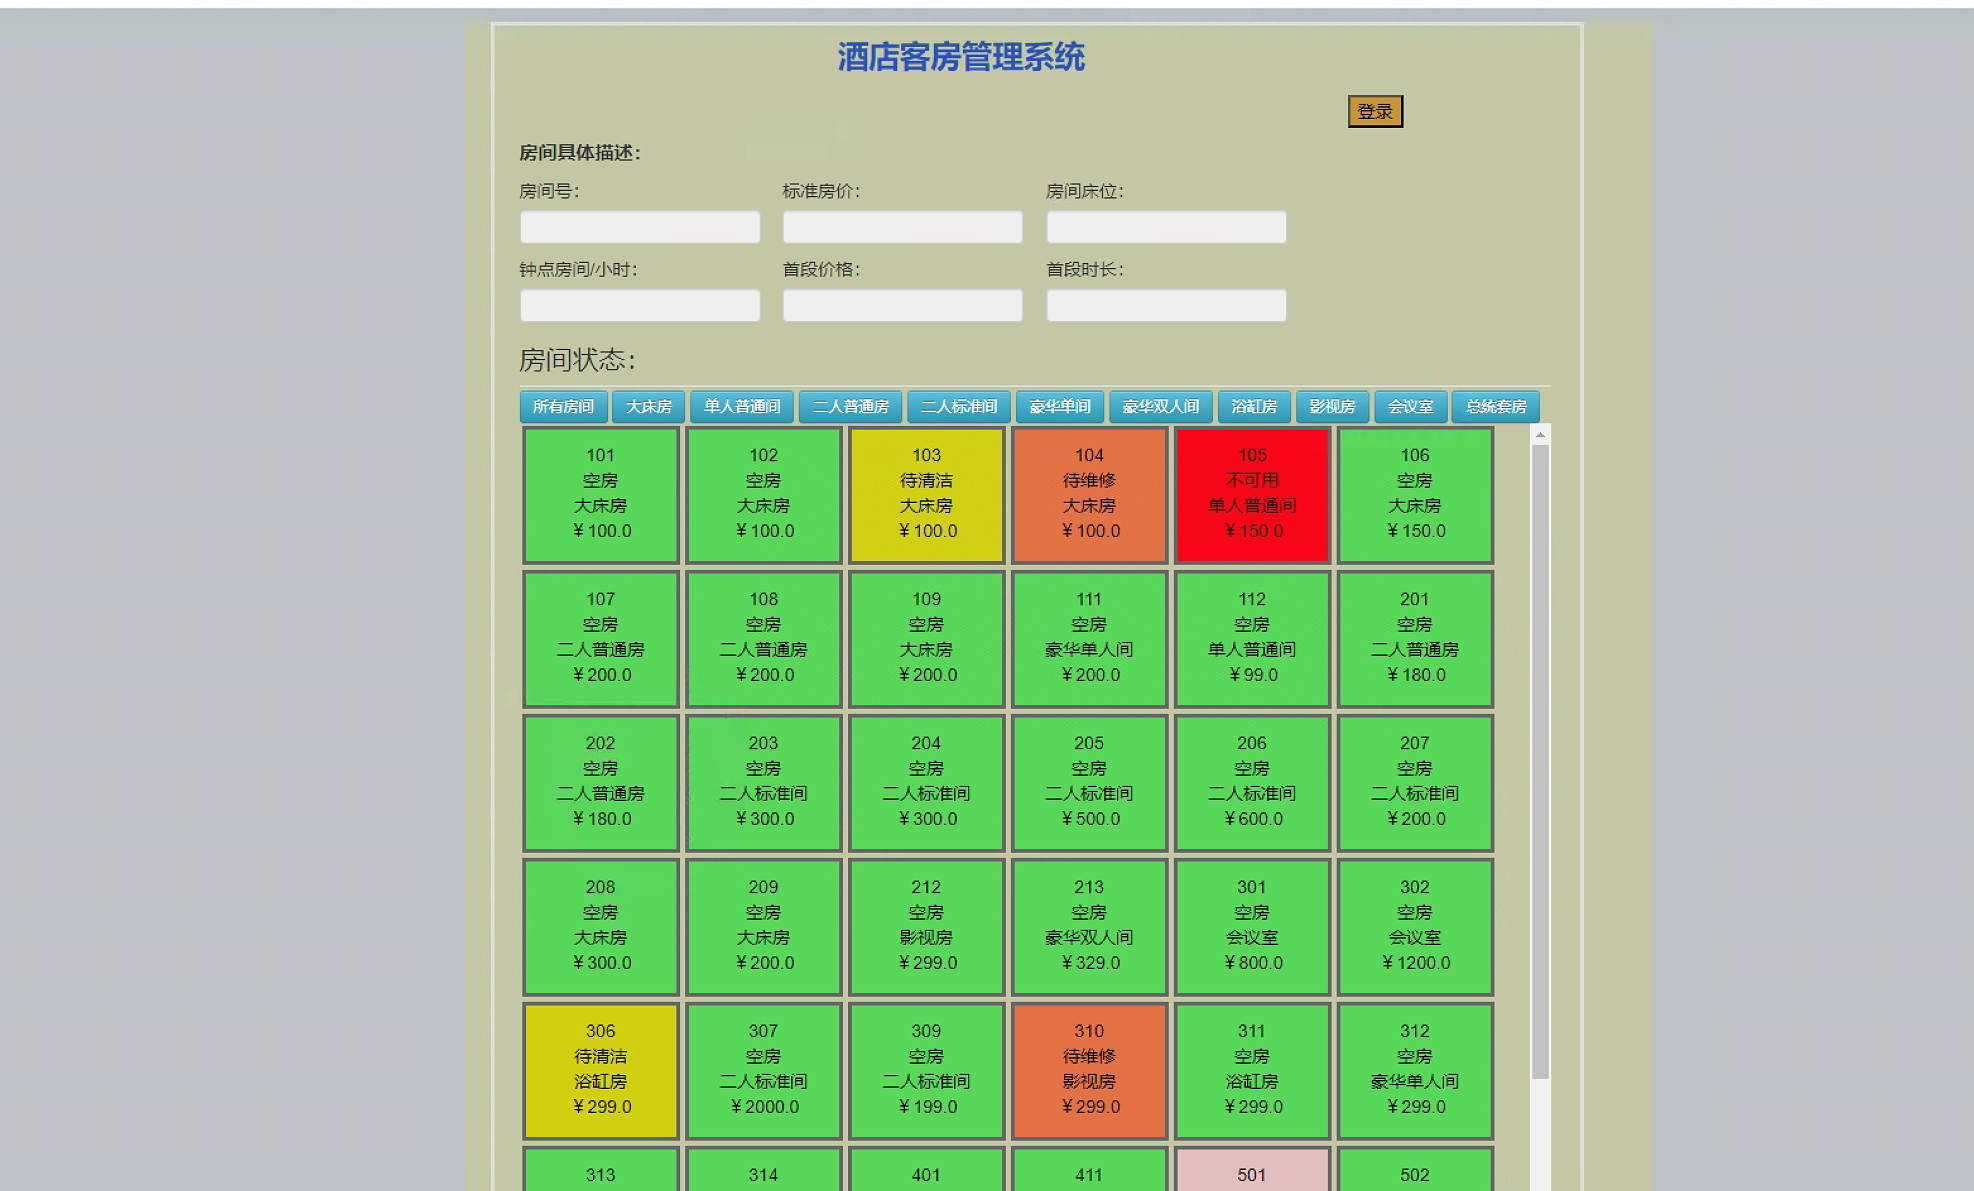Click red unavailable room 105 tile

pyautogui.click(x=1252, y=494)
